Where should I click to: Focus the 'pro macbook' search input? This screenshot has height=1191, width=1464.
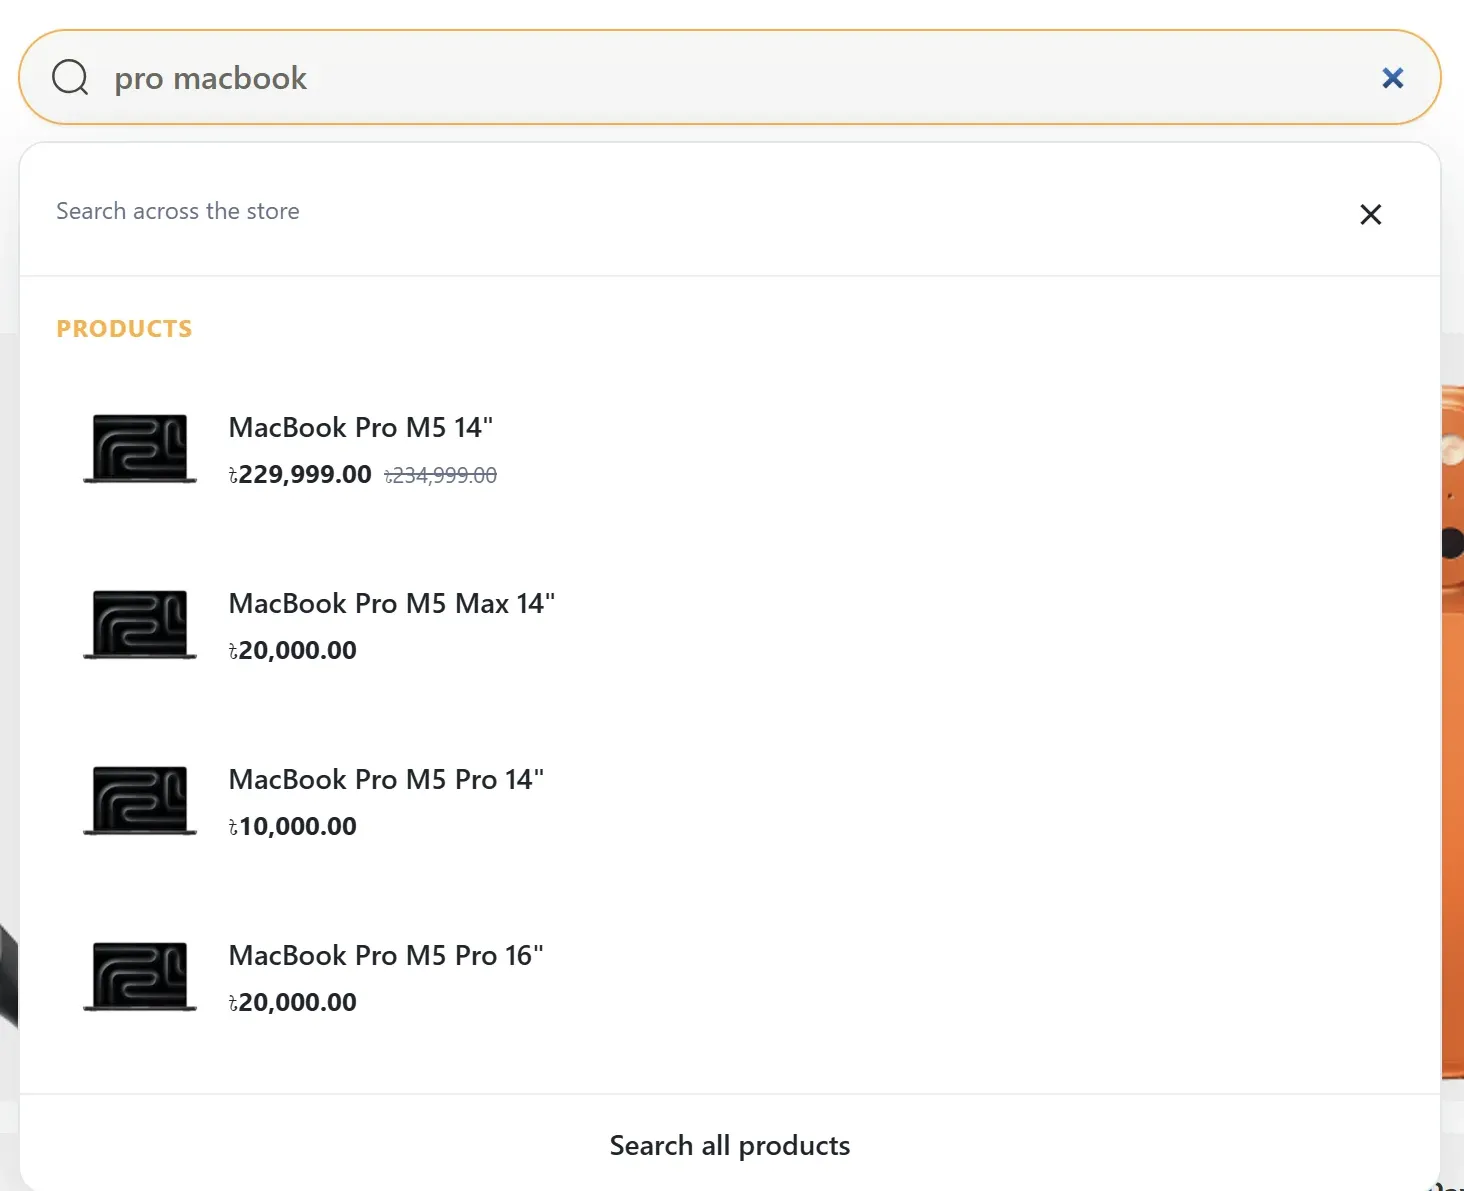point(730,77)
